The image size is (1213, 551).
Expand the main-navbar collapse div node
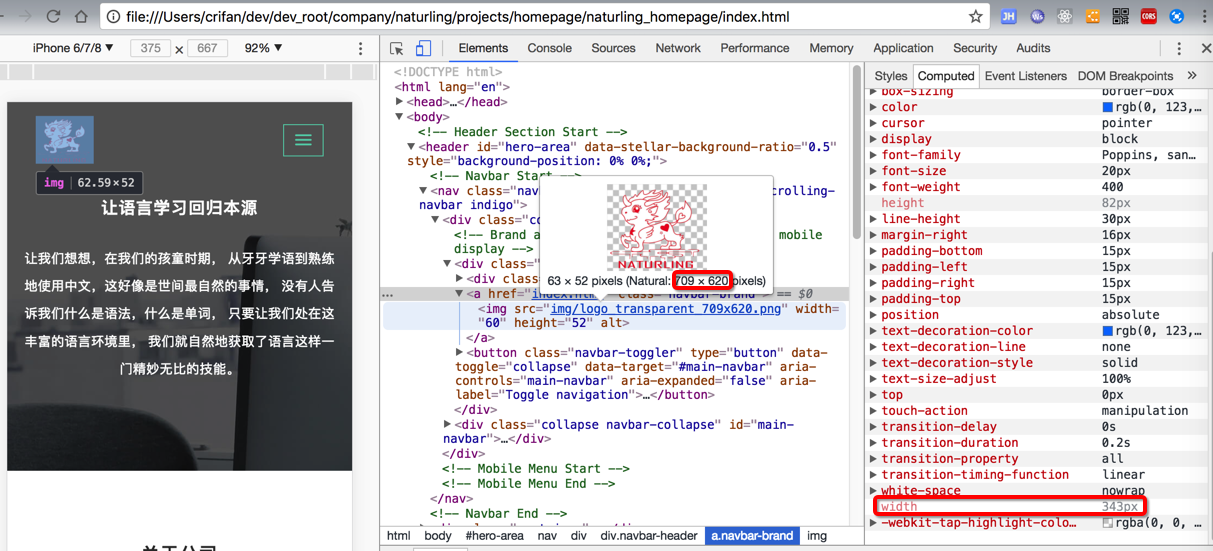[x=447, y=425]
